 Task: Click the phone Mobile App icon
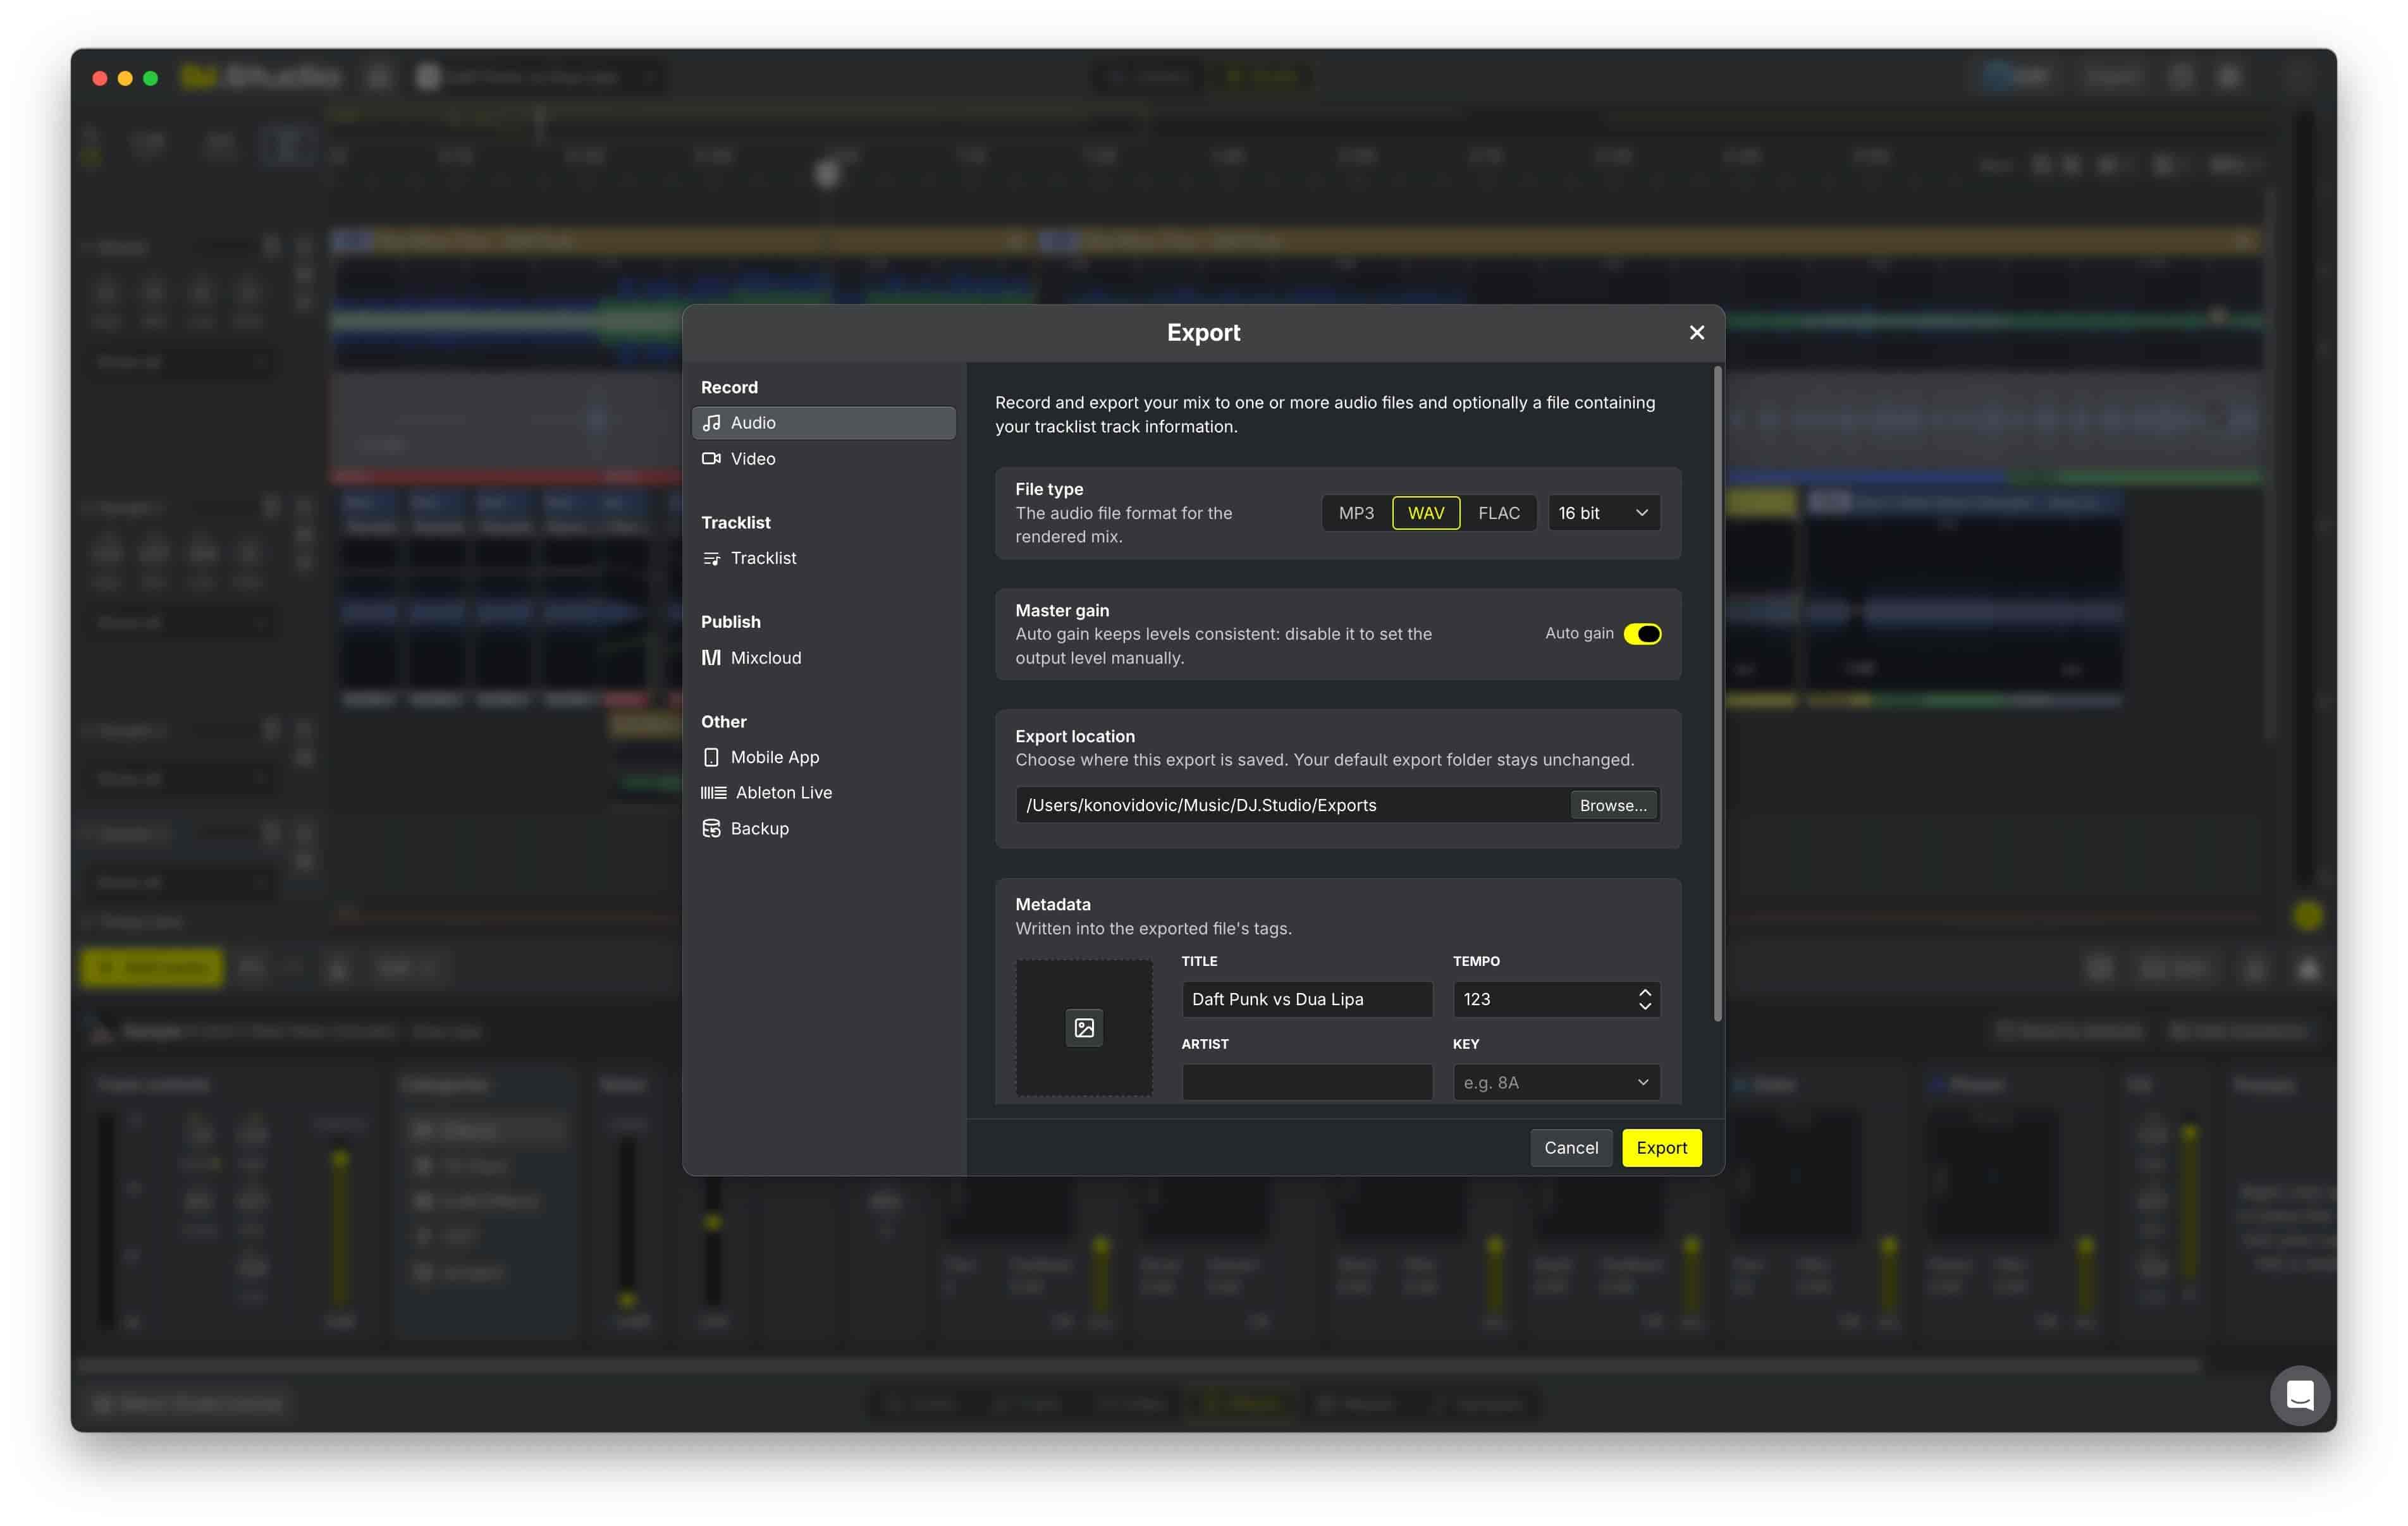(x=711, y=757)
